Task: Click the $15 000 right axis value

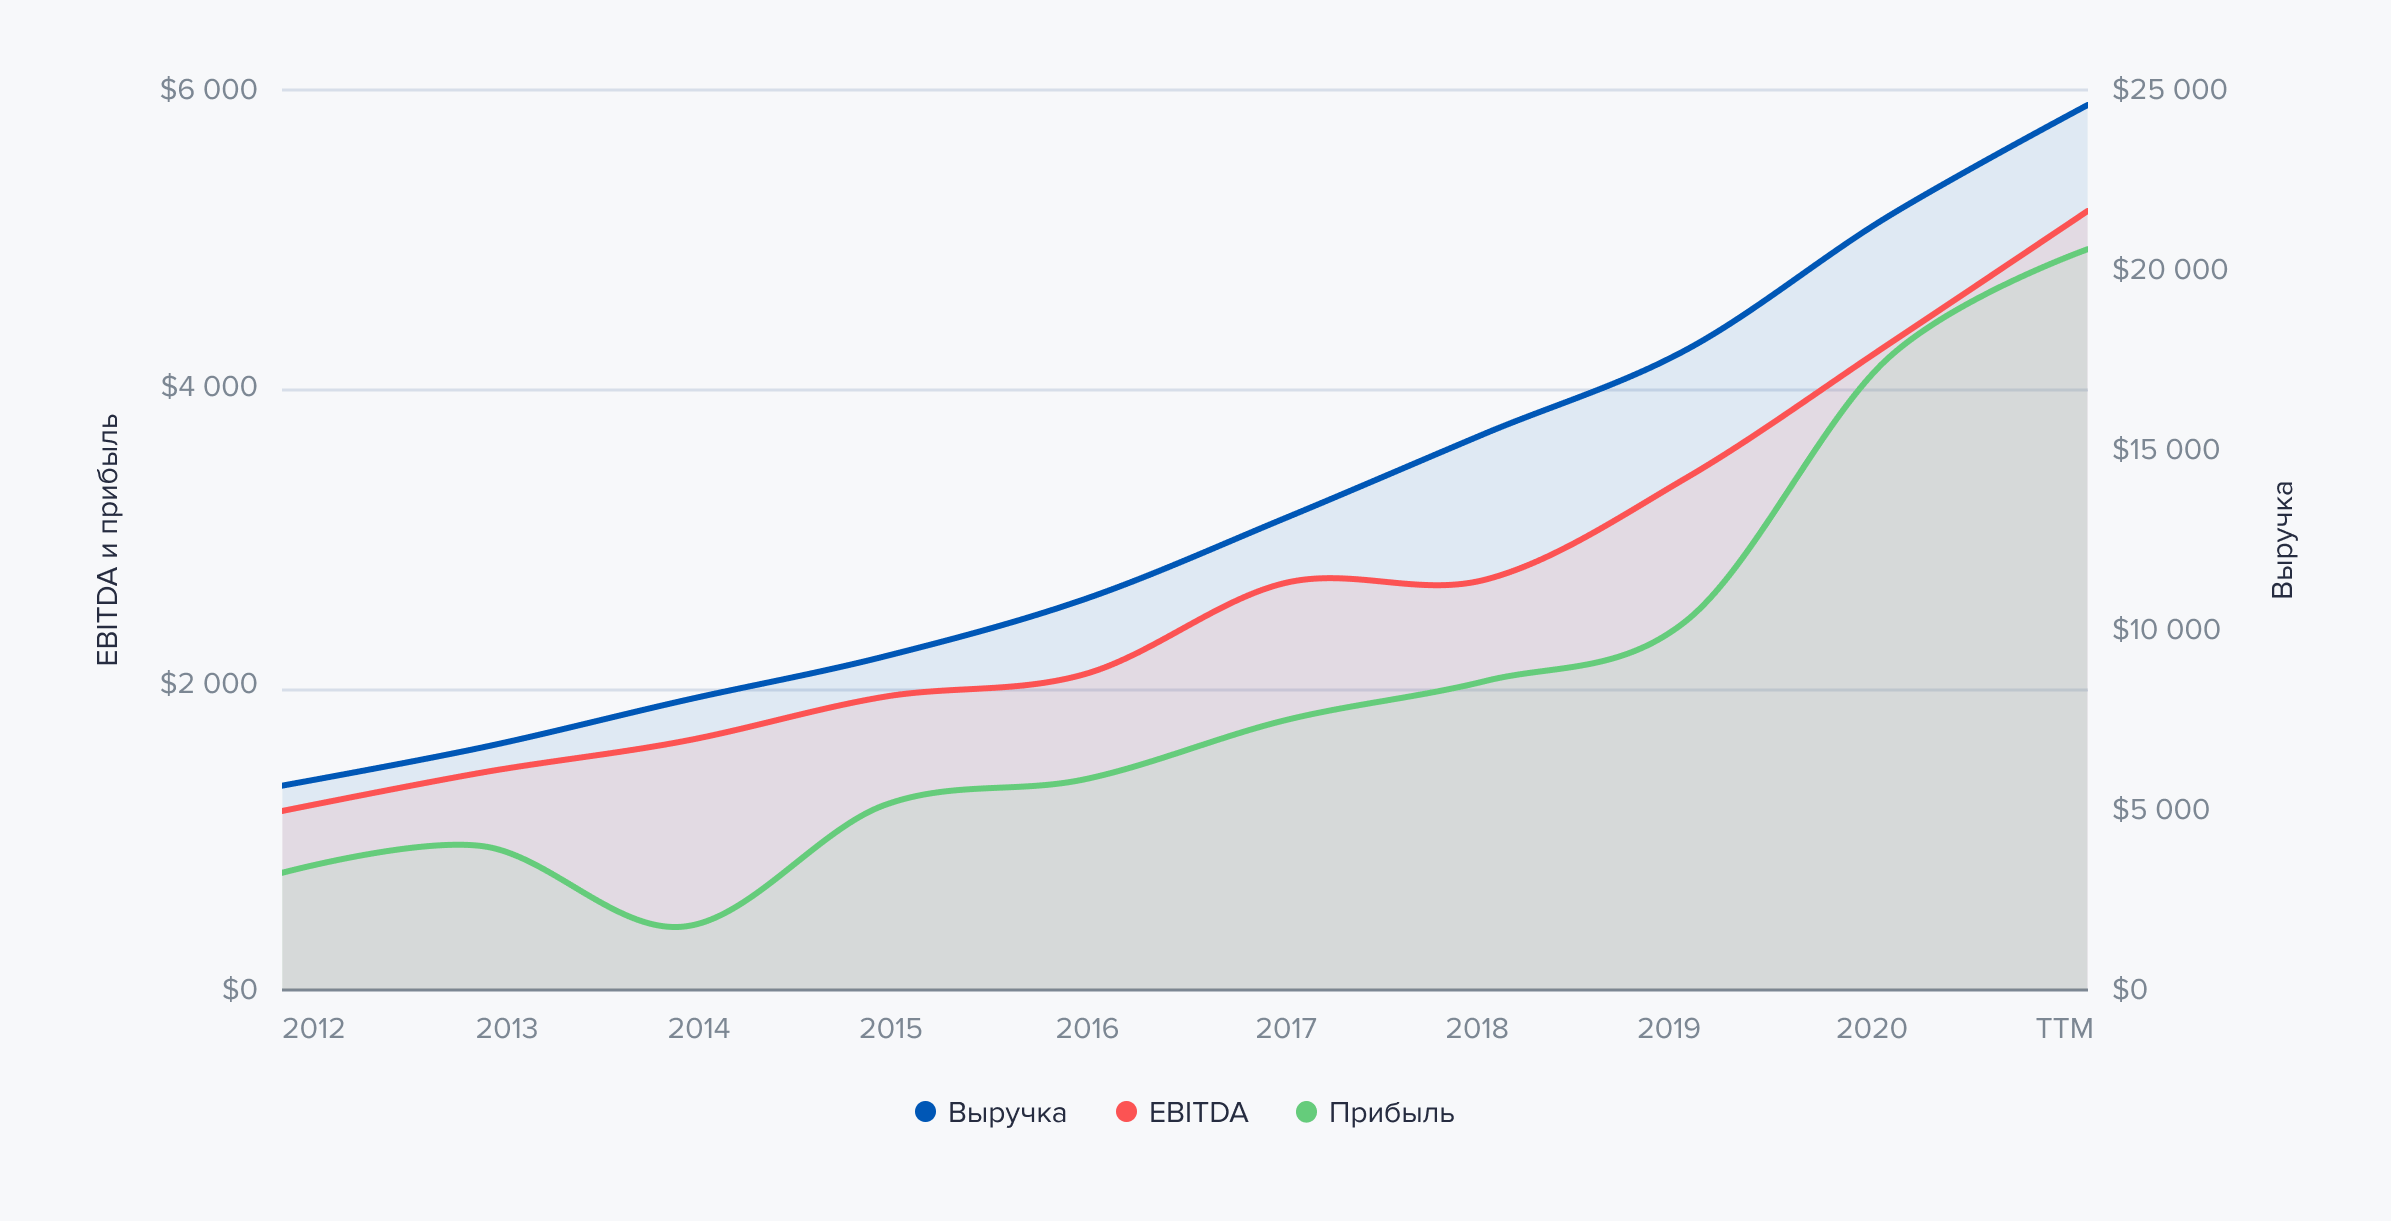Action: tap(2165, 450)
